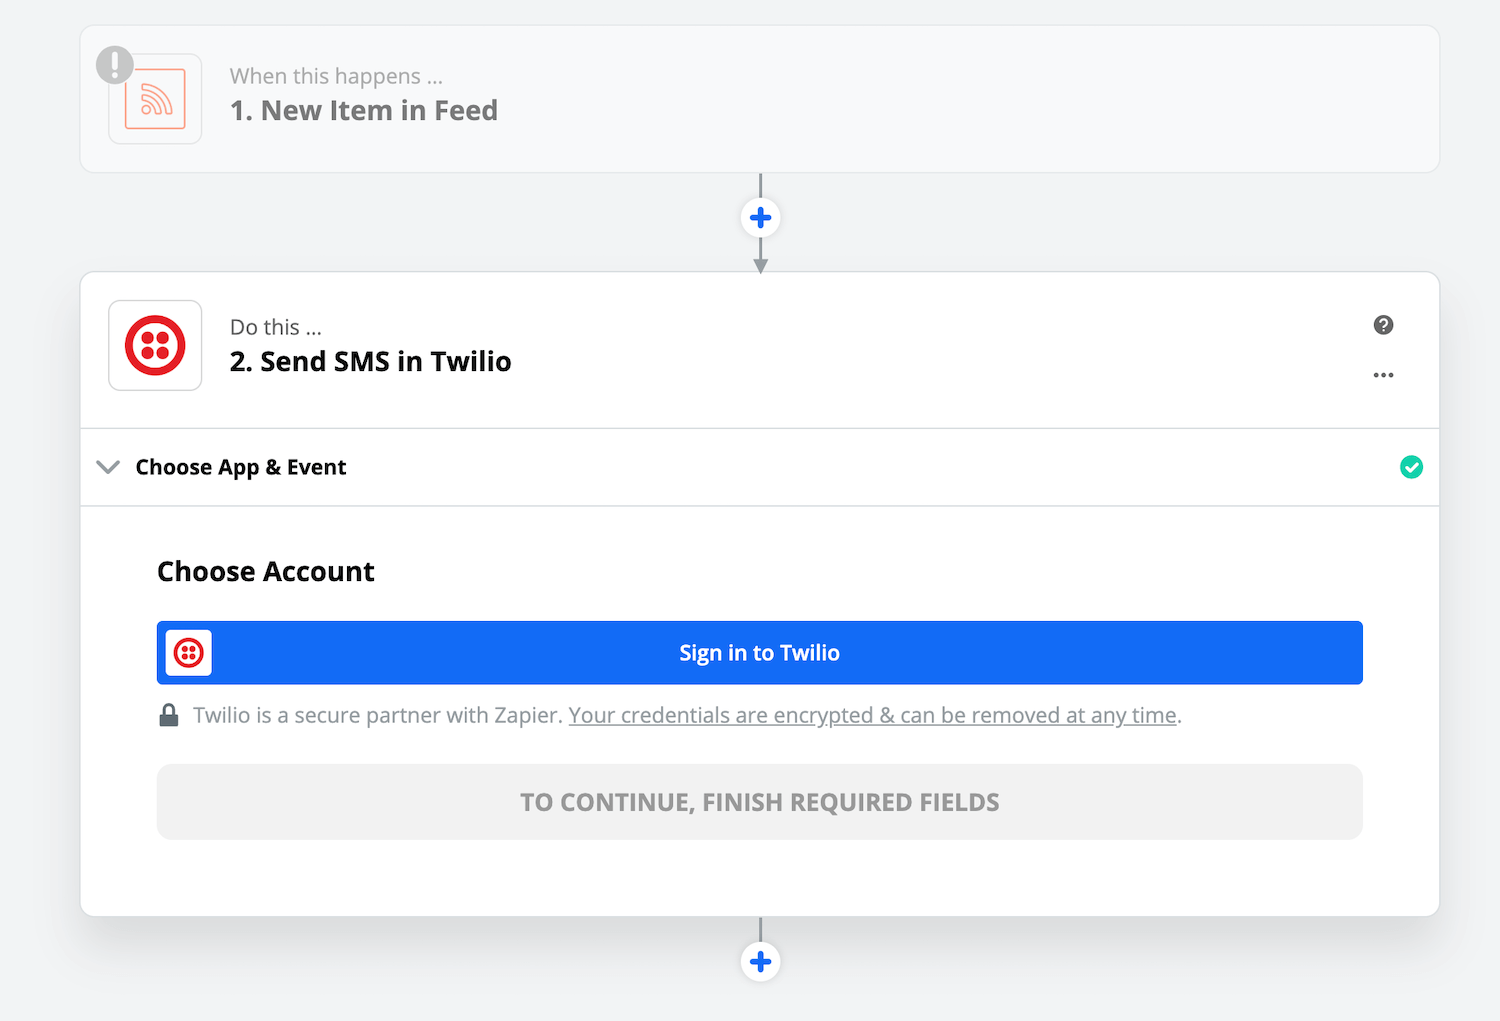Click the lock icon beside the security note
The height and width of the screenshot is (1021, 1500).
point(169,715)
